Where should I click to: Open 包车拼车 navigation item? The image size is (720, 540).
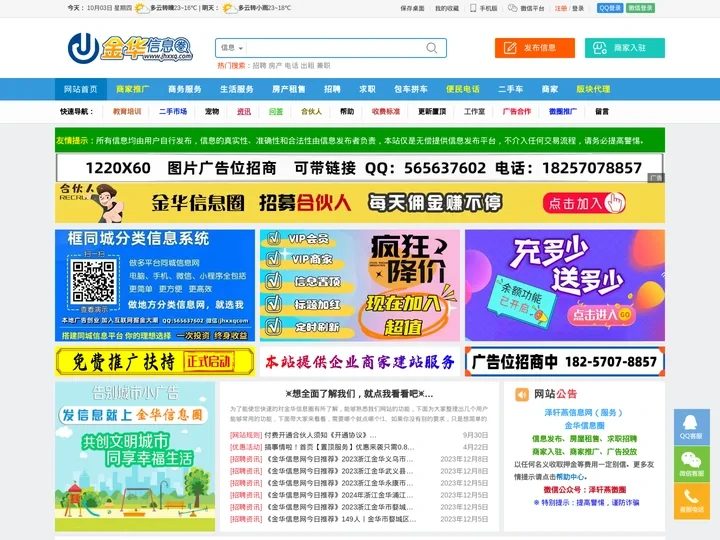tap(411, 89)
